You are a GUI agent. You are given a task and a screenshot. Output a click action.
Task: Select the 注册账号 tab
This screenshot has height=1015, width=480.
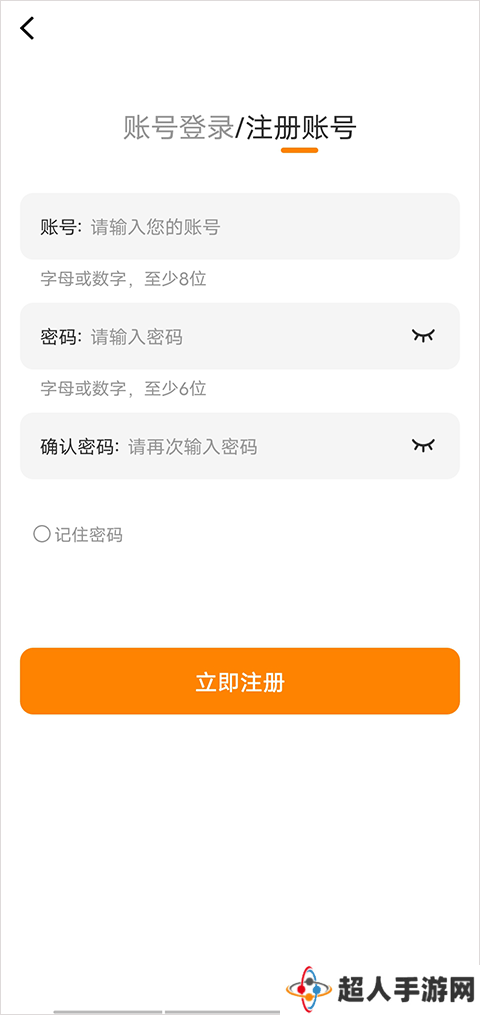[301, 128]
